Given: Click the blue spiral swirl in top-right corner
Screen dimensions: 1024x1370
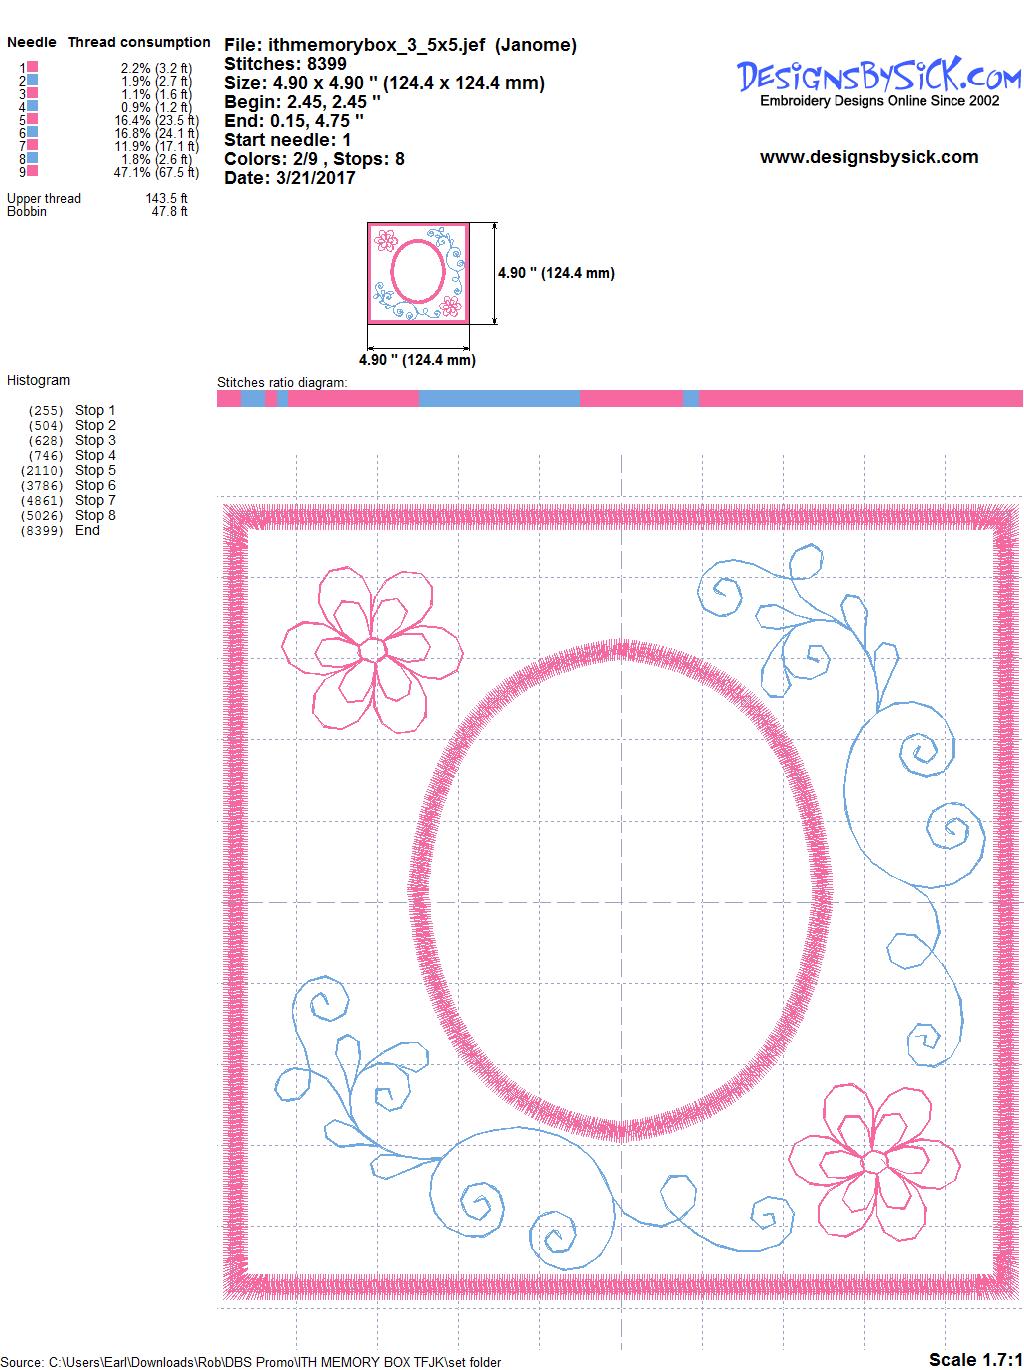Looking at the screenshot, I should tap(722, 592).
